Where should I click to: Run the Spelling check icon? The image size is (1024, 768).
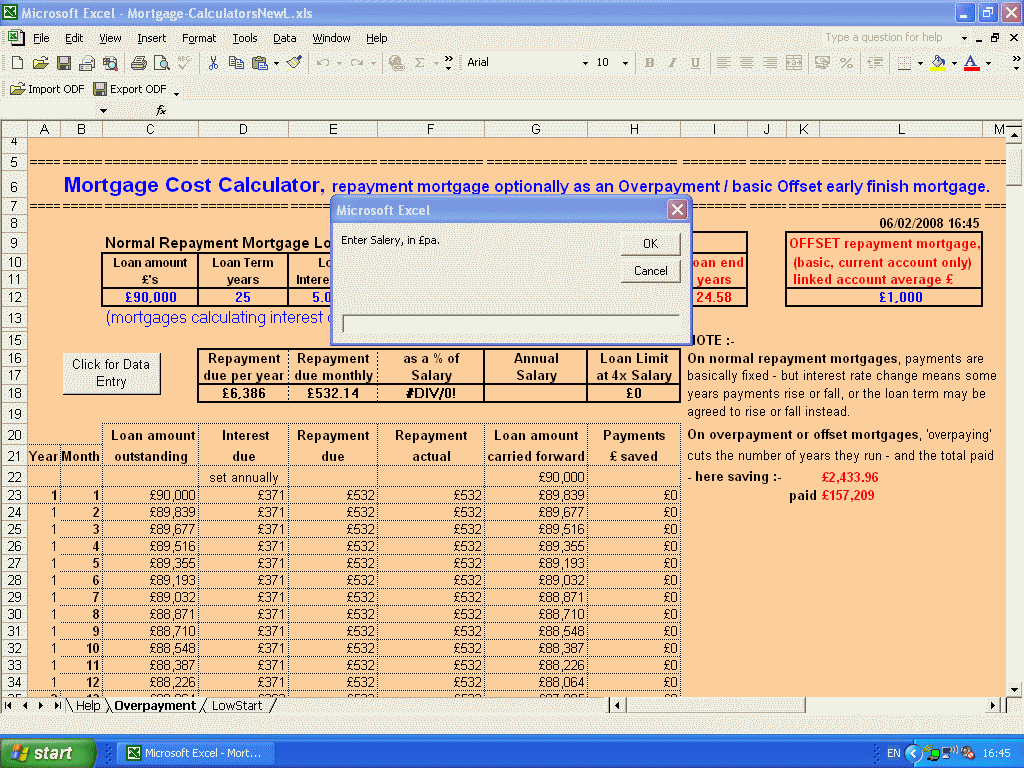(185, 63)
